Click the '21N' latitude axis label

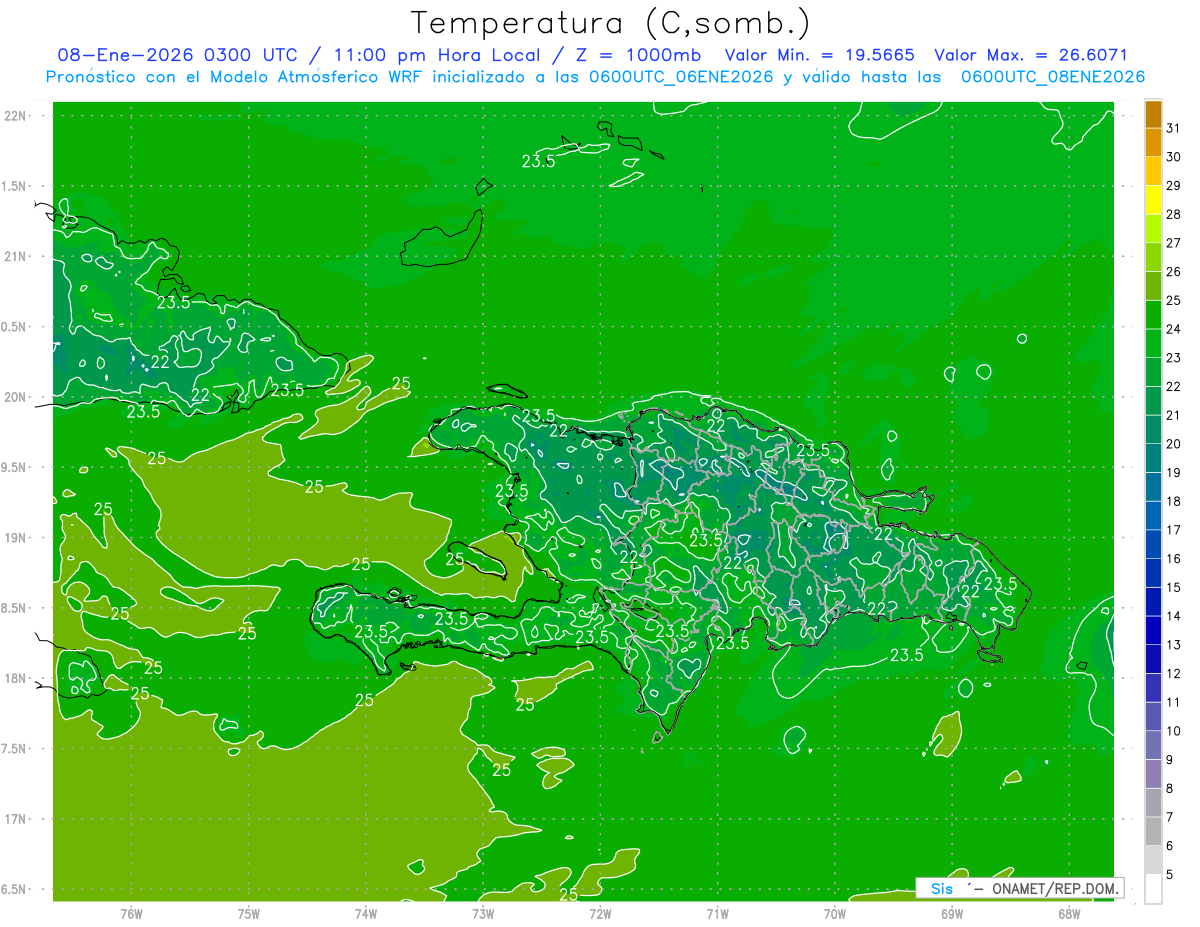[17, 256]
